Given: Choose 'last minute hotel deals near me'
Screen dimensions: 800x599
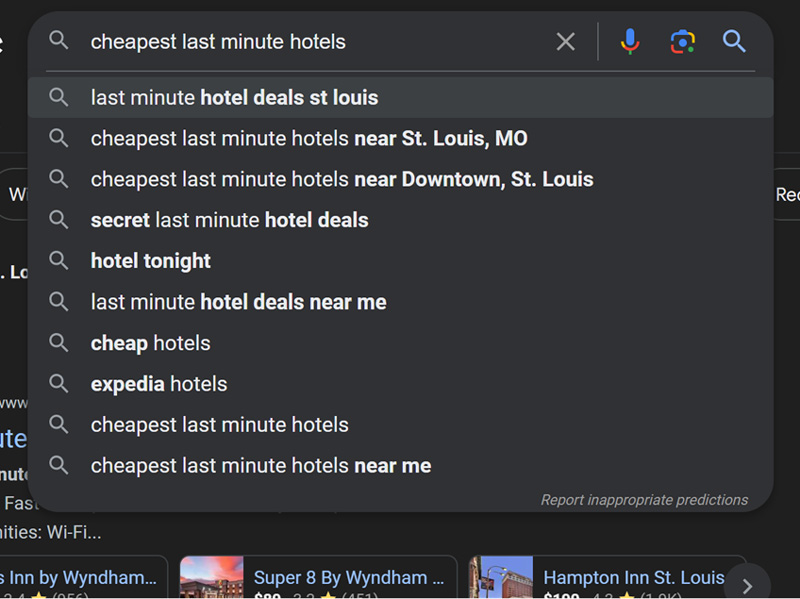Looking at the screenshot, I should pos(238,302).
